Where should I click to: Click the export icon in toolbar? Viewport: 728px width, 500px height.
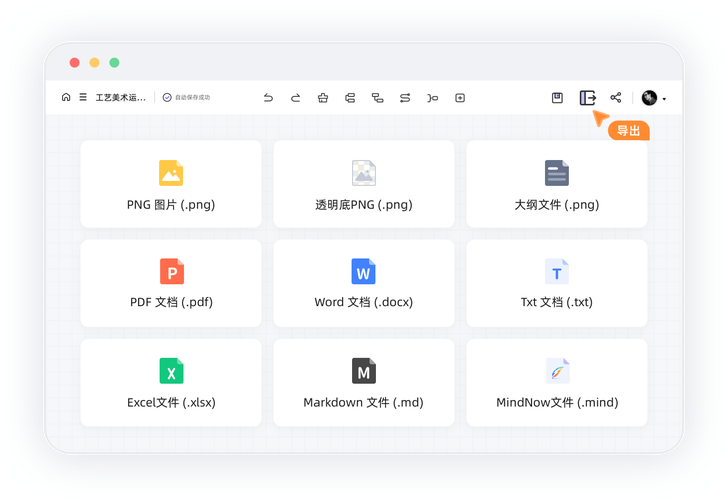[x=587, y=97]
